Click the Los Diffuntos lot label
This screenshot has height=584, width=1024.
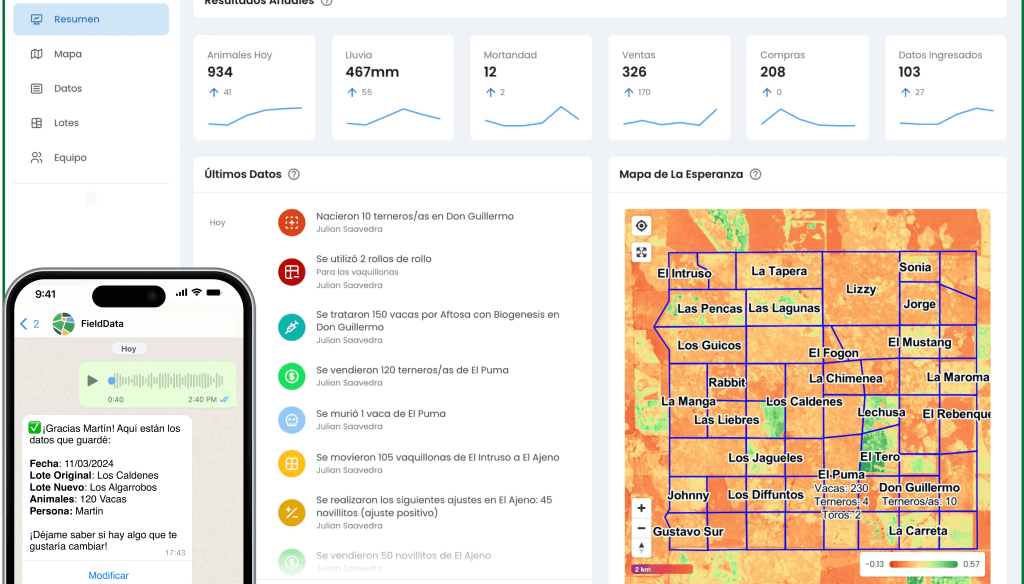(x=765, y=495)
